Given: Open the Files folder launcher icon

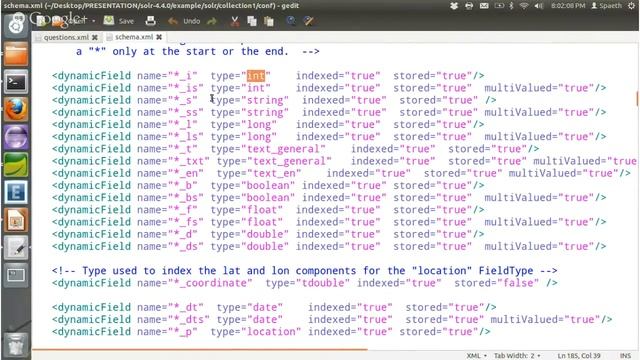Looking at the screenshot, I should click(x=16, y=55).
